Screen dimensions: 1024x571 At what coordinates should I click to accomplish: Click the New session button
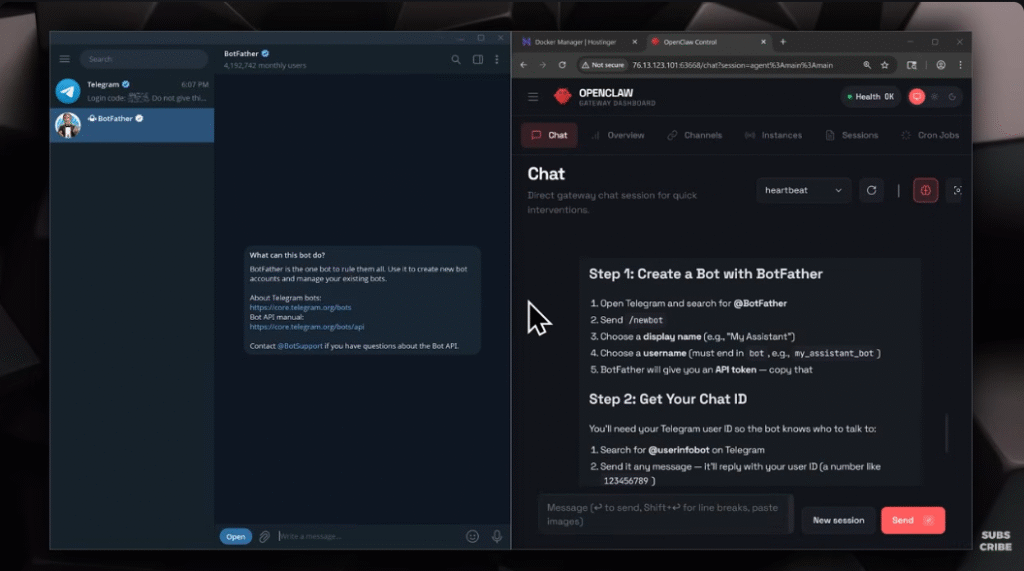839,520
